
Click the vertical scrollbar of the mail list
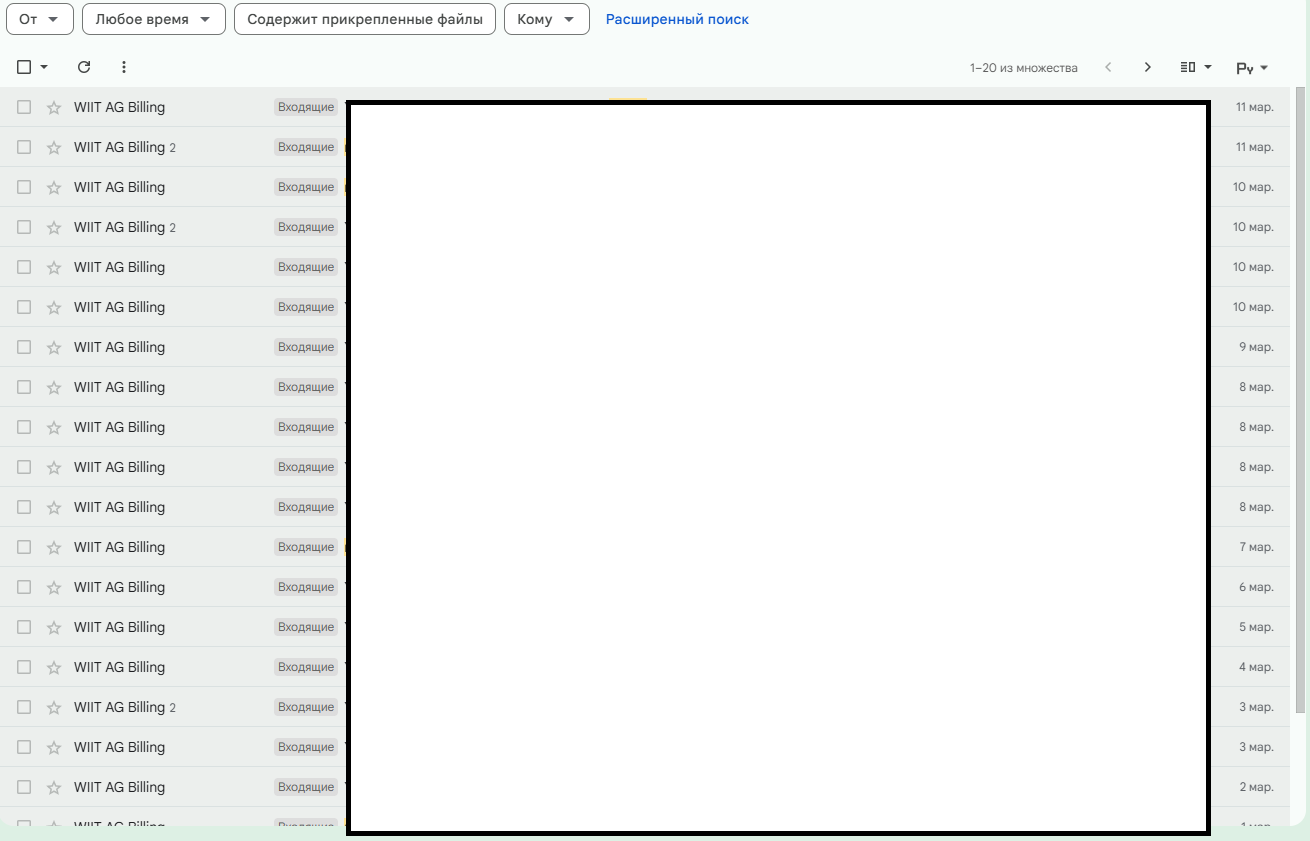tap(1299, 400)
